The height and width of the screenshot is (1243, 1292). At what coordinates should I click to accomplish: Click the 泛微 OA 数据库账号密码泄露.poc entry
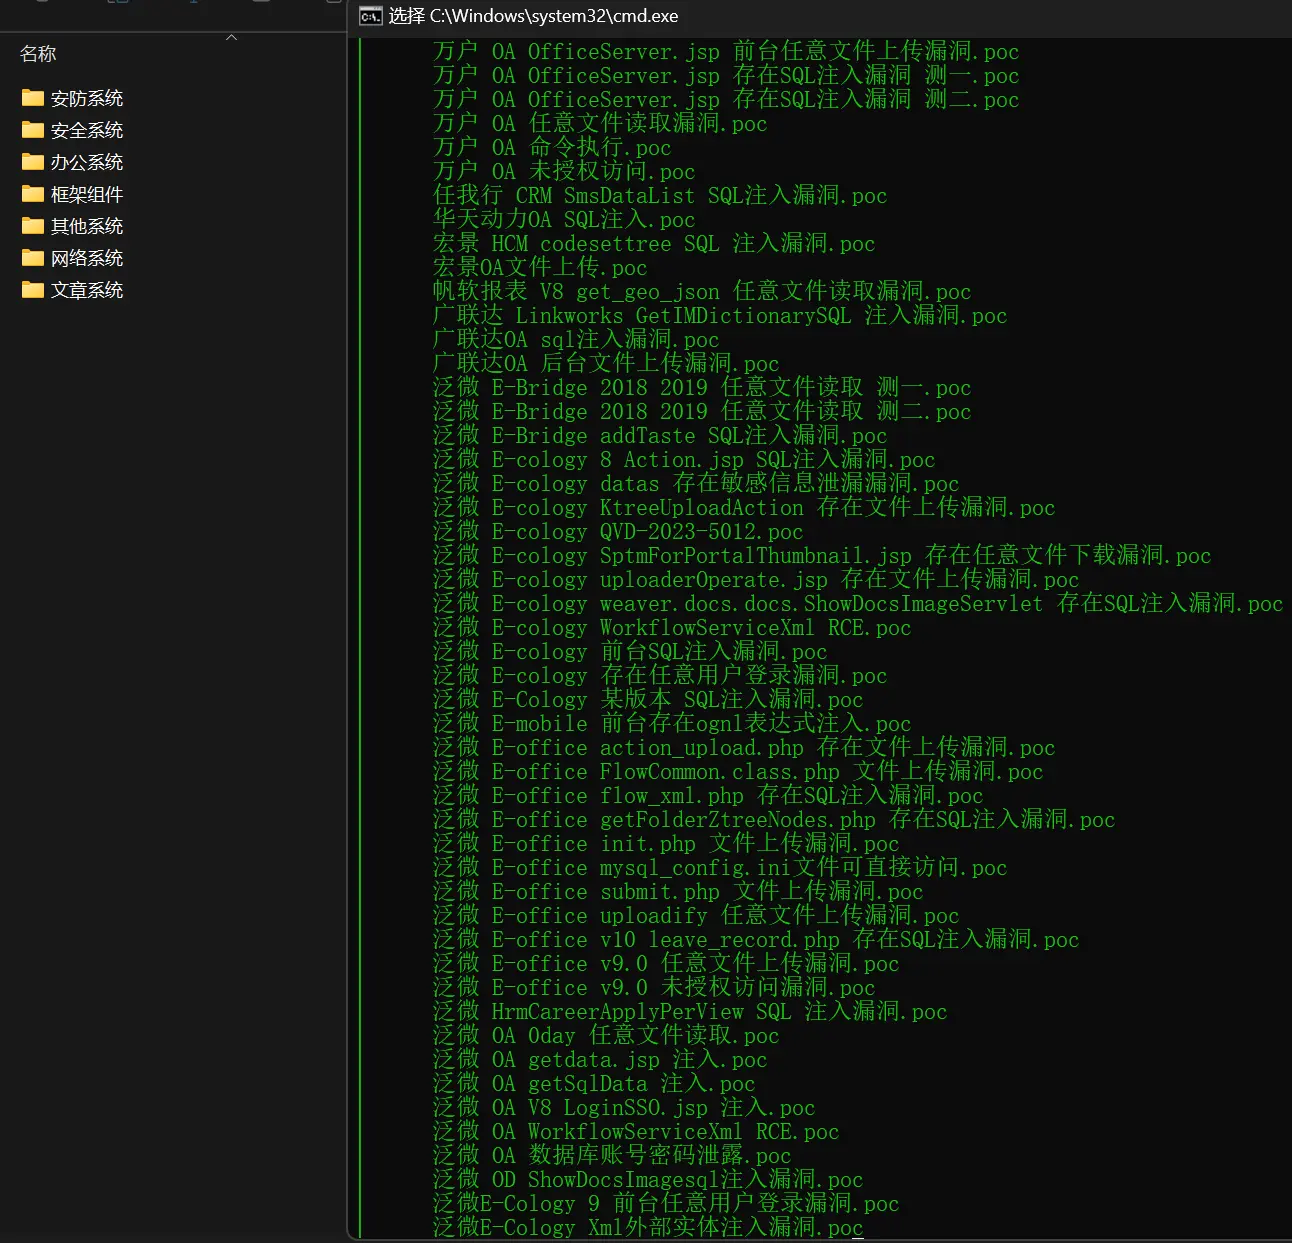coord(612,1156)
